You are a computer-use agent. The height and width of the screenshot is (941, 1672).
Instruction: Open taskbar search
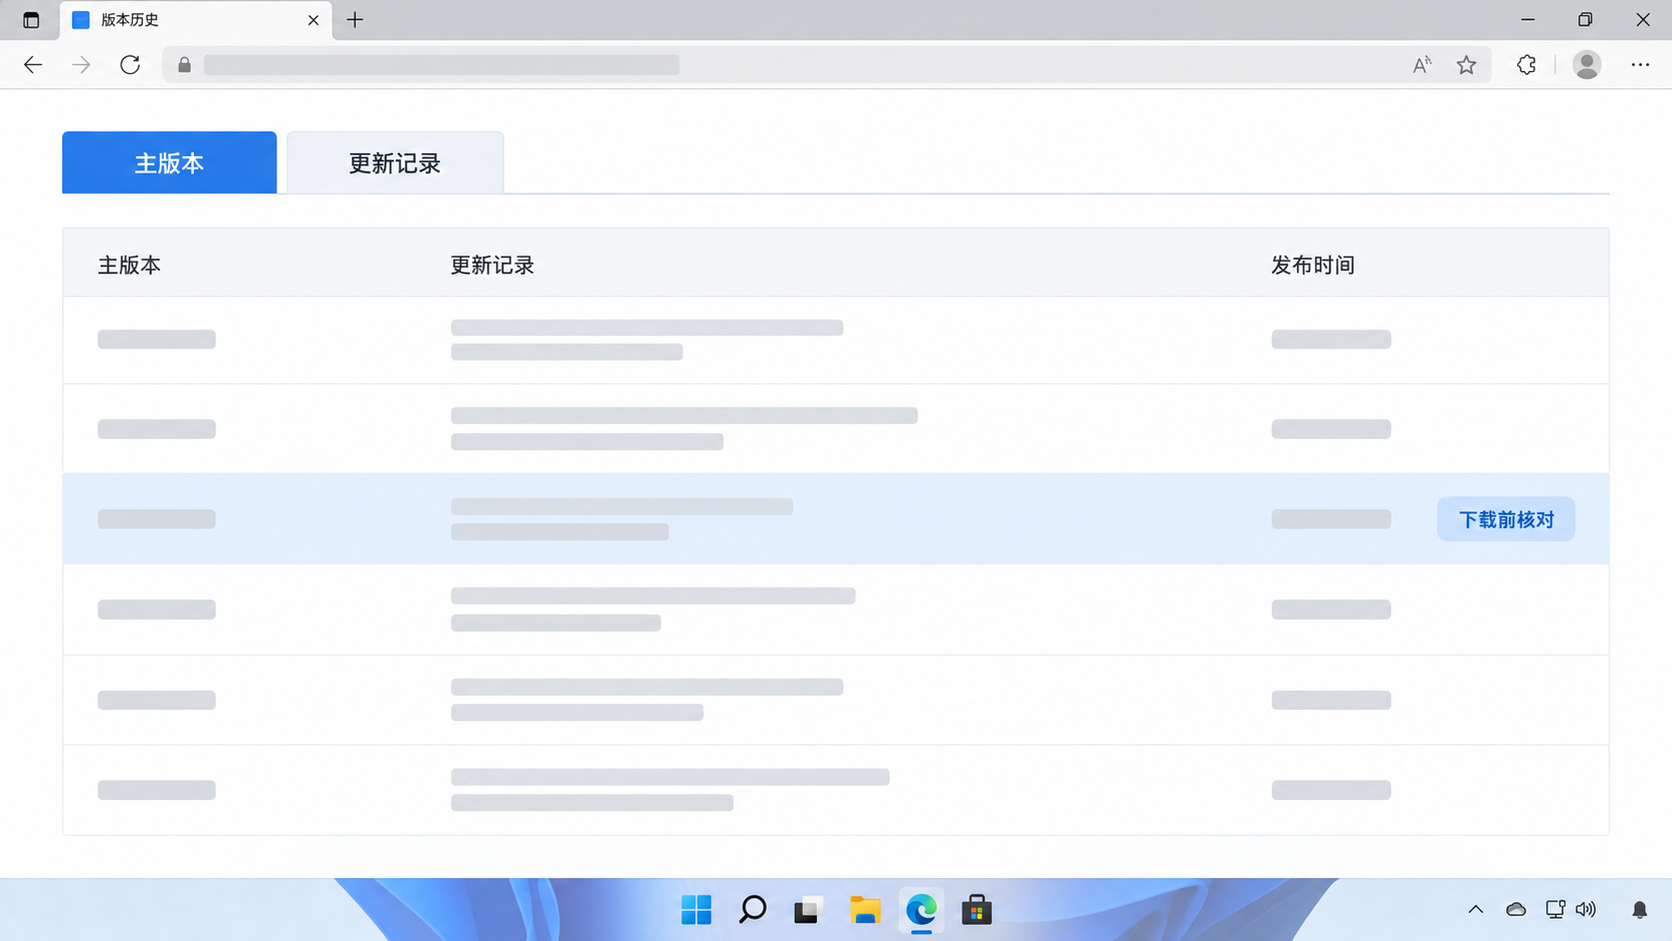[752, 910]
